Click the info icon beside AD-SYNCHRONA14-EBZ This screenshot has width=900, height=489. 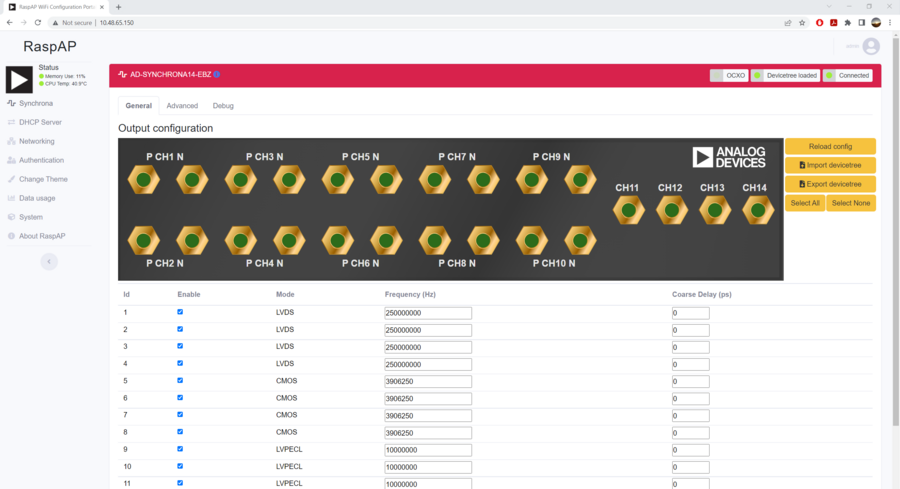(217, 74)
